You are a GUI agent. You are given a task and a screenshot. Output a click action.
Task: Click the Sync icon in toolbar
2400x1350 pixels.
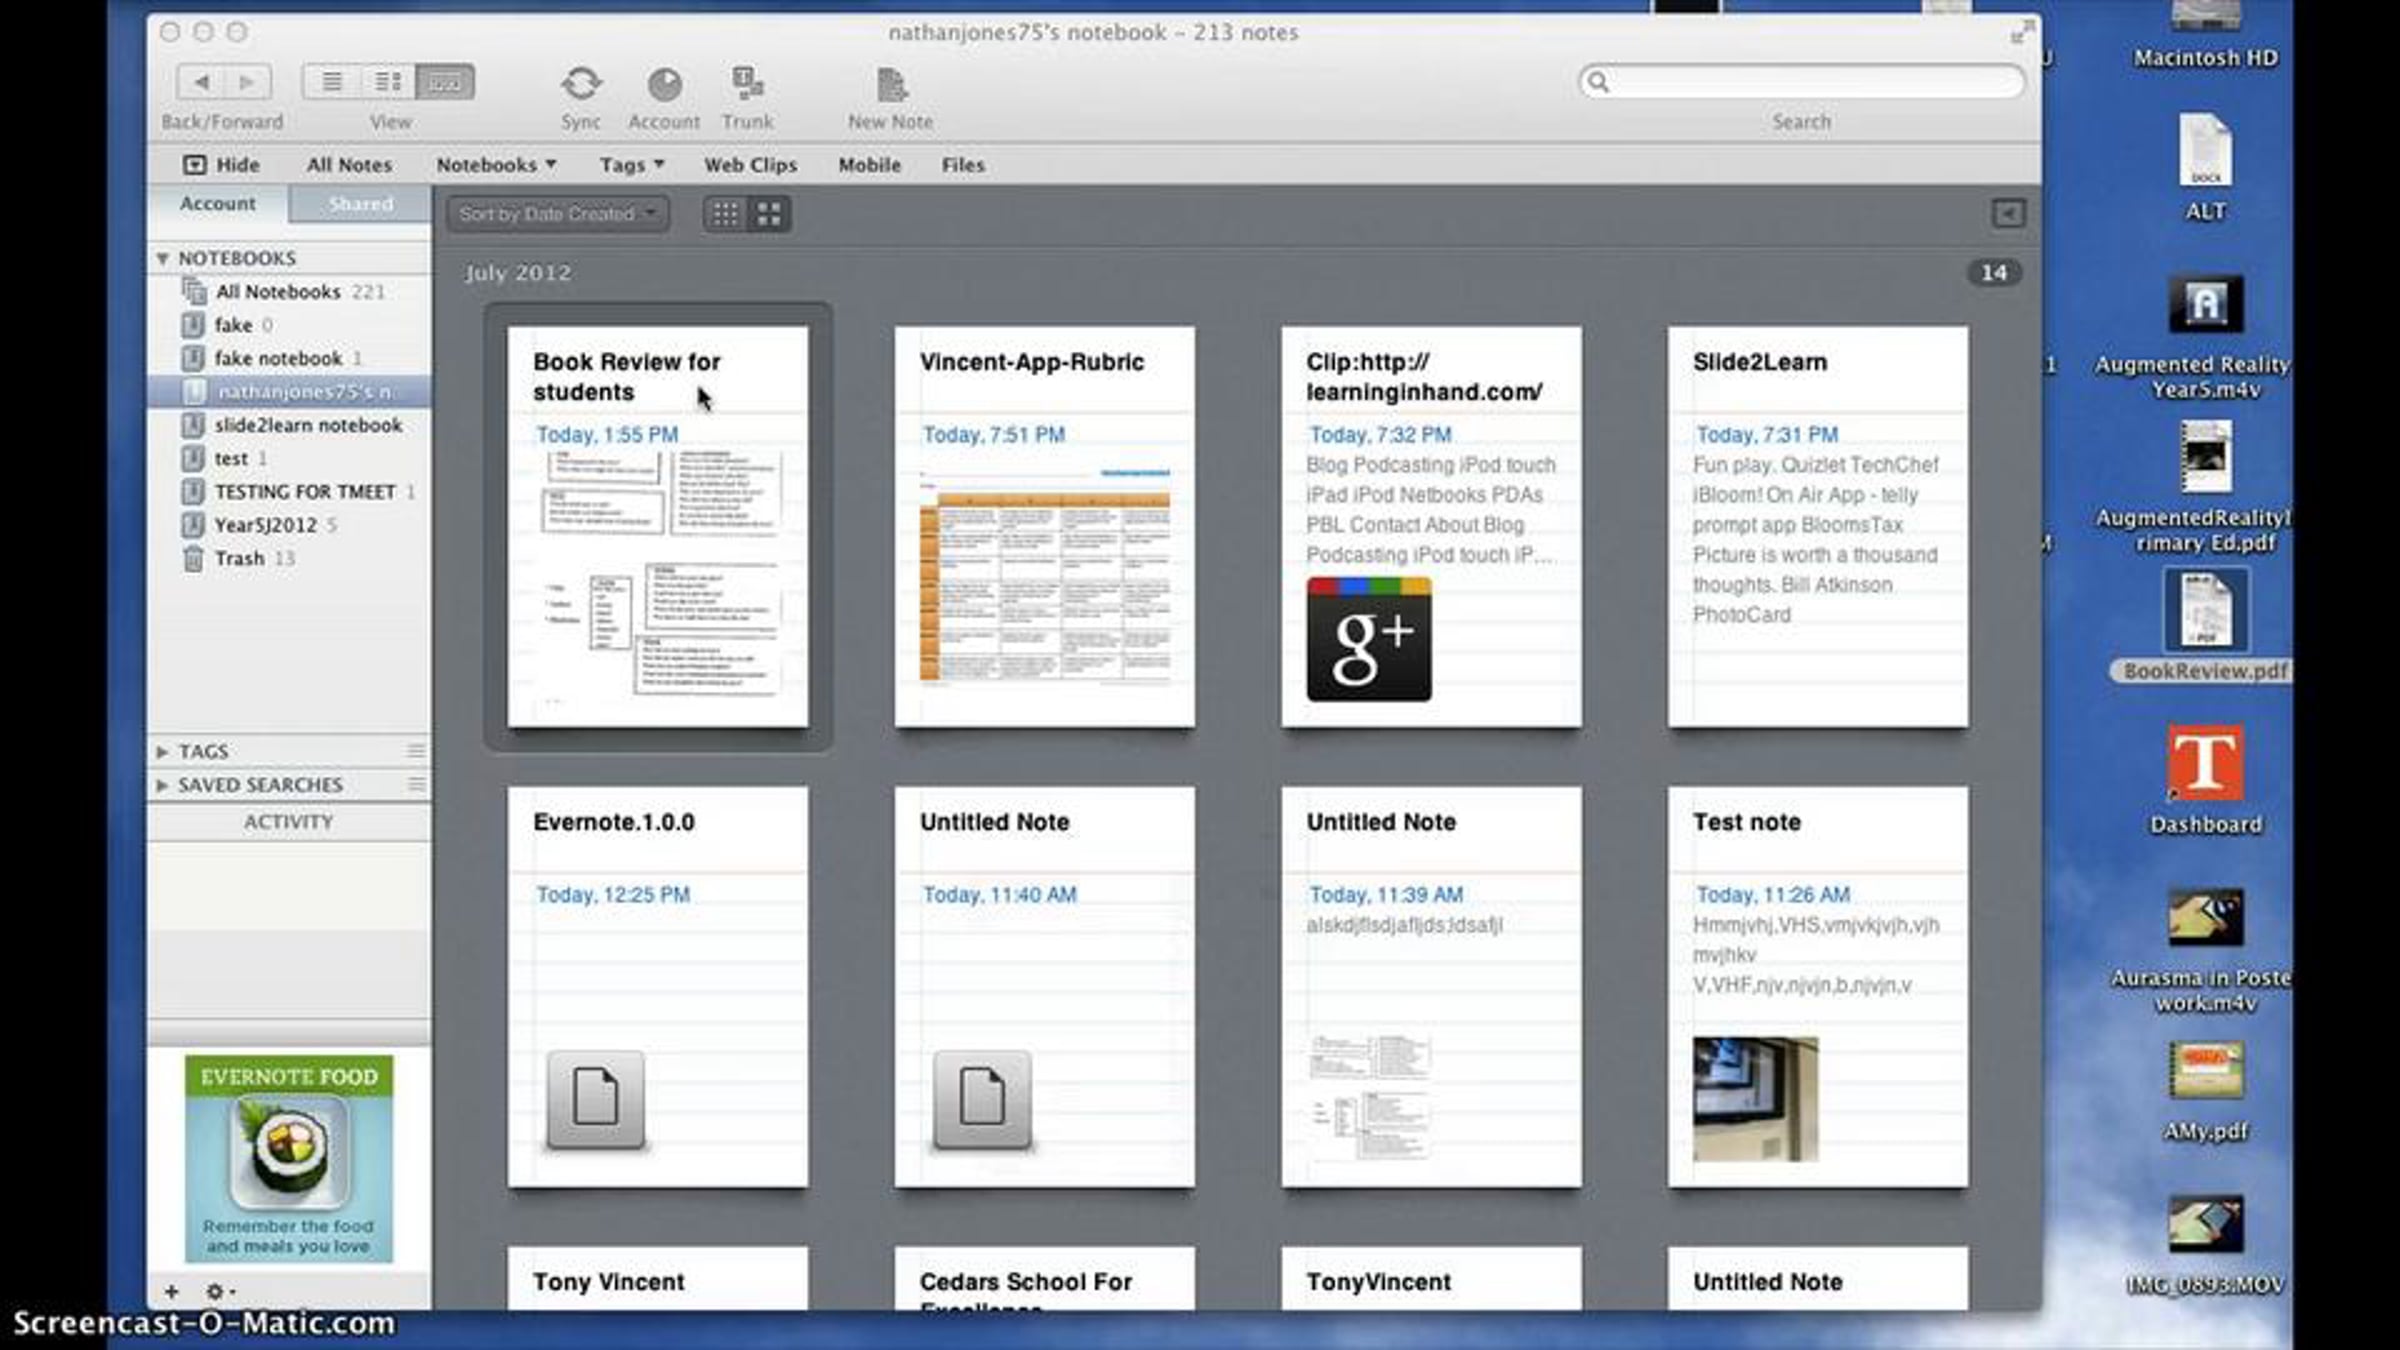(x=581, y=84)
